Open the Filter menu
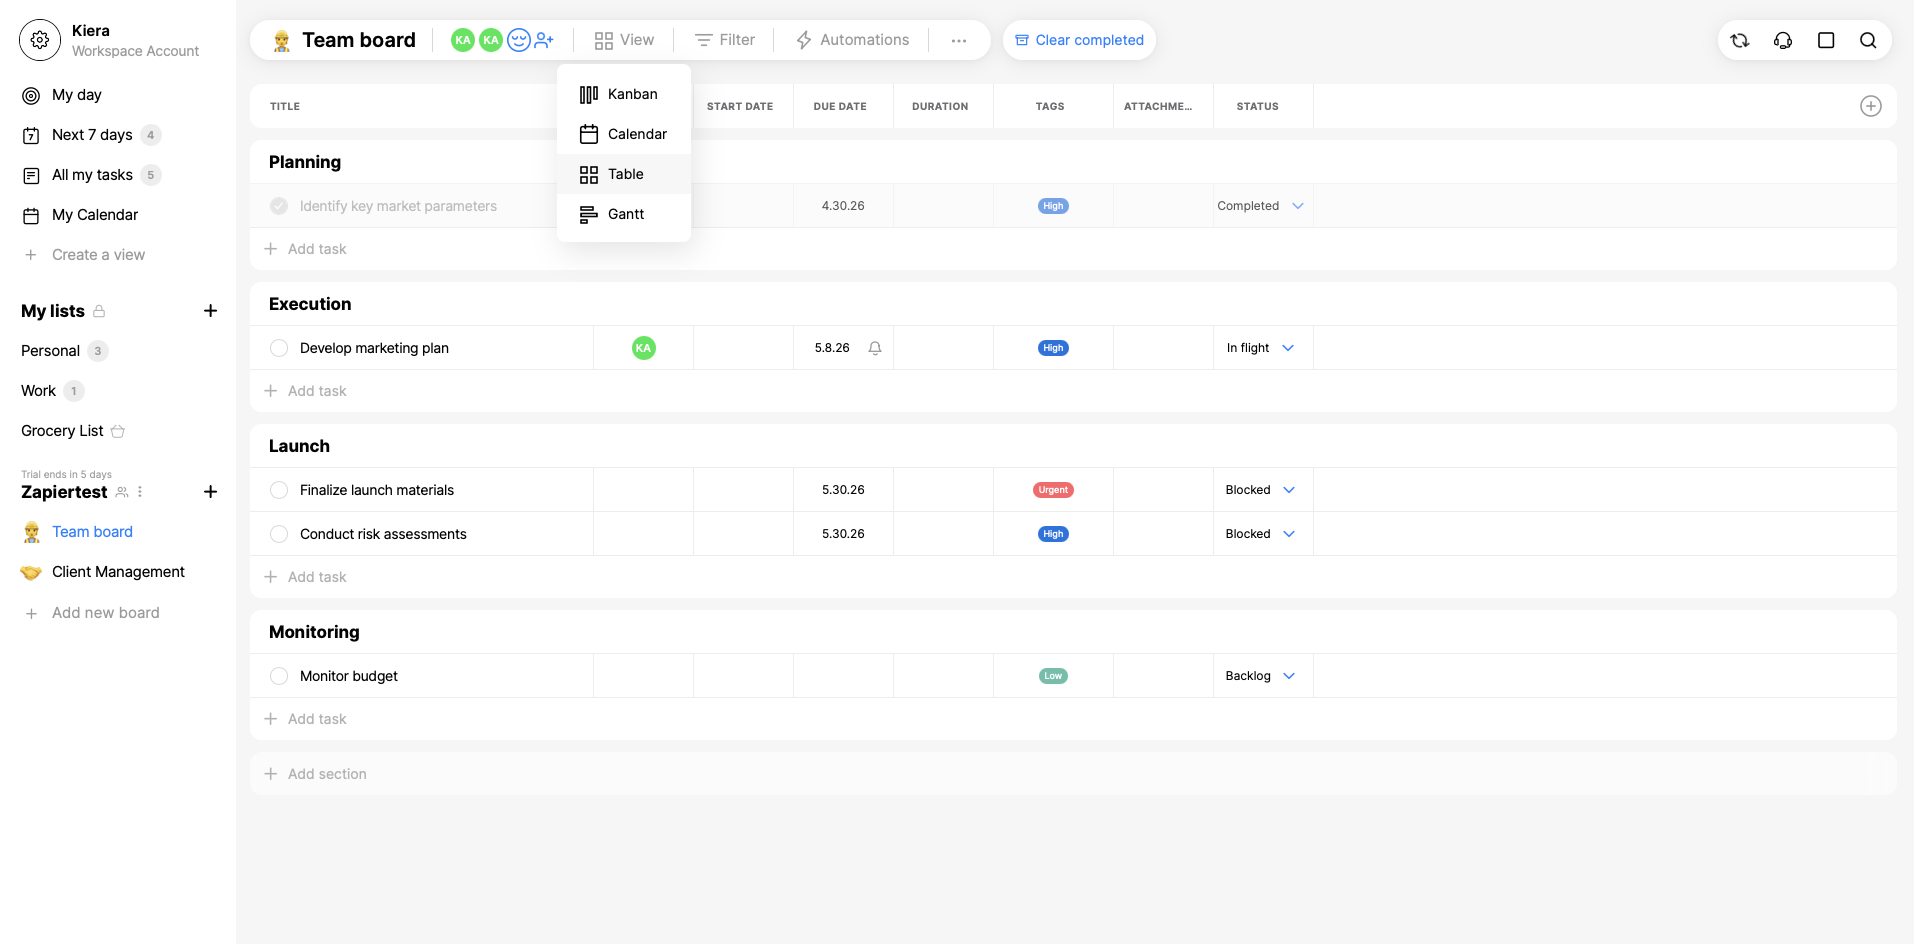 pyautogui.click(x=725, y=40)
